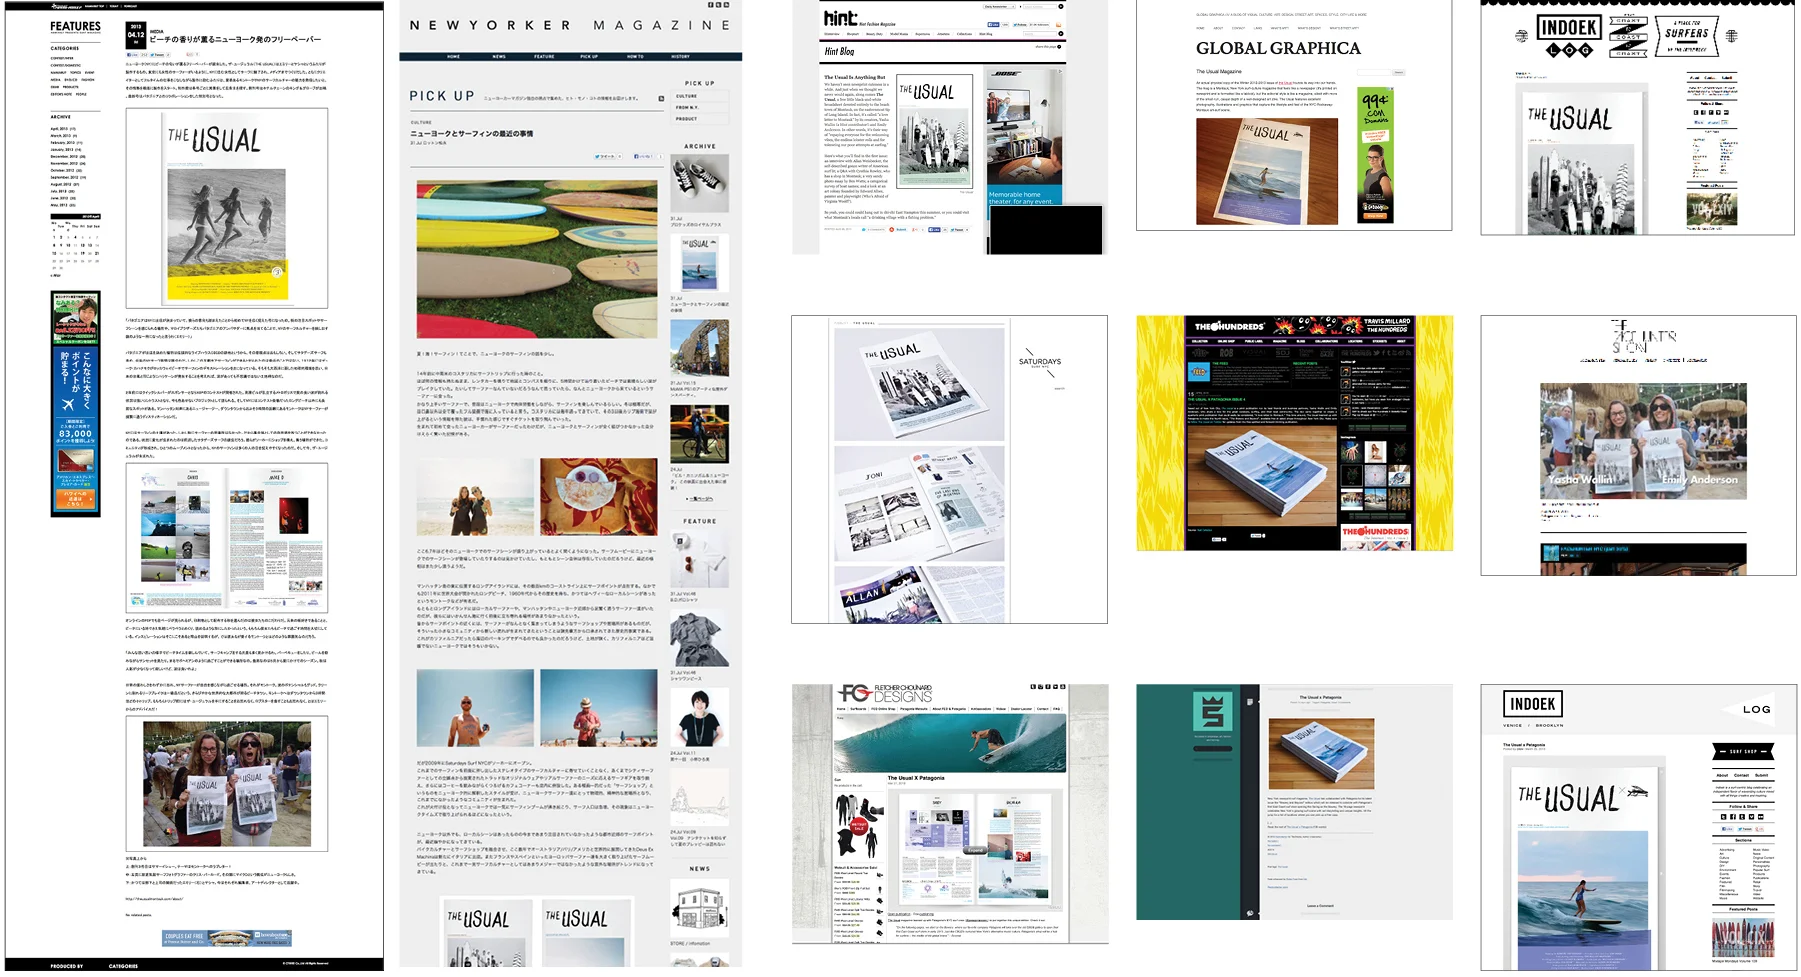
Task: Click the RSS icon beside PICK UP heading
Action: coord(661,98)
